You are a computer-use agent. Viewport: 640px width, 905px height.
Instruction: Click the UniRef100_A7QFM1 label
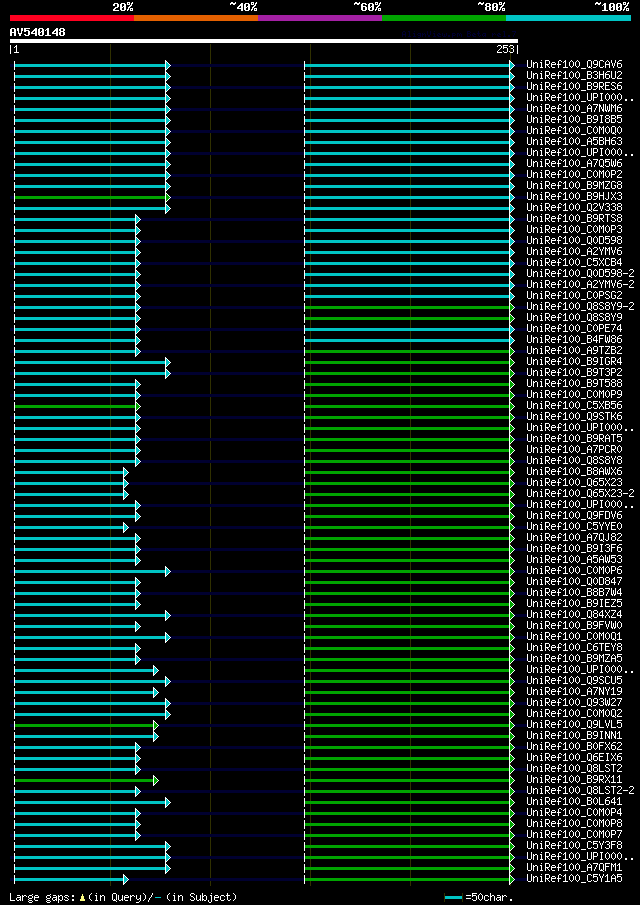(574, 867)
